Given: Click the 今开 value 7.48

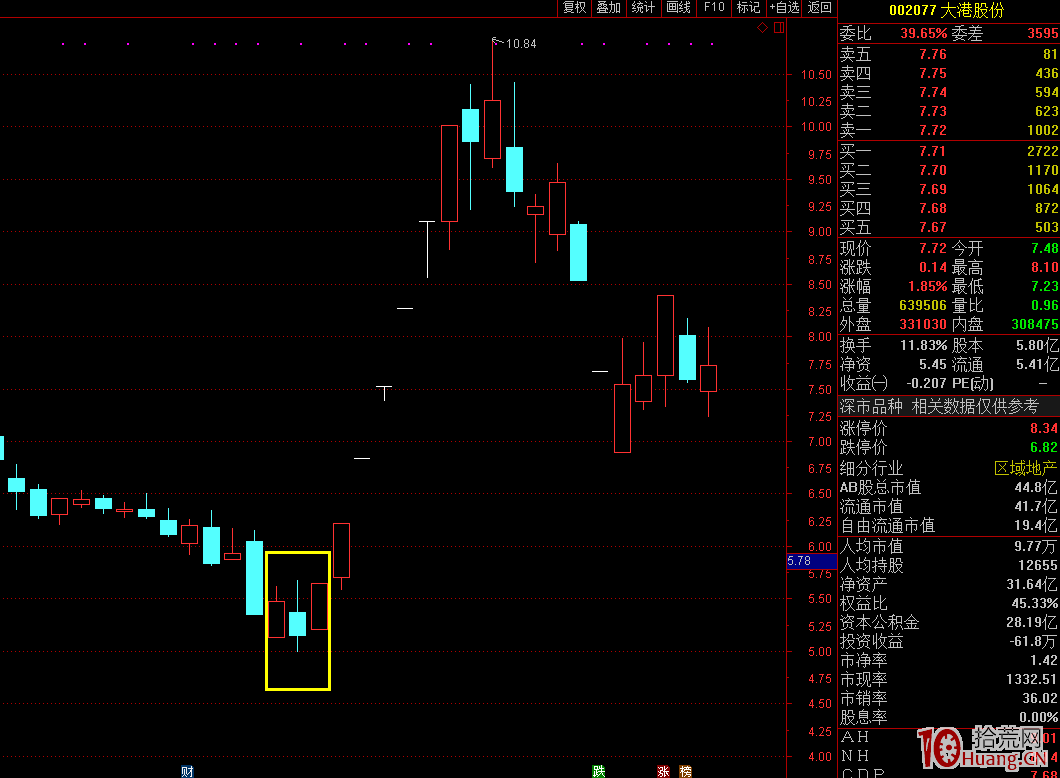Looking at the screenshot, I should click(1044, 248).
